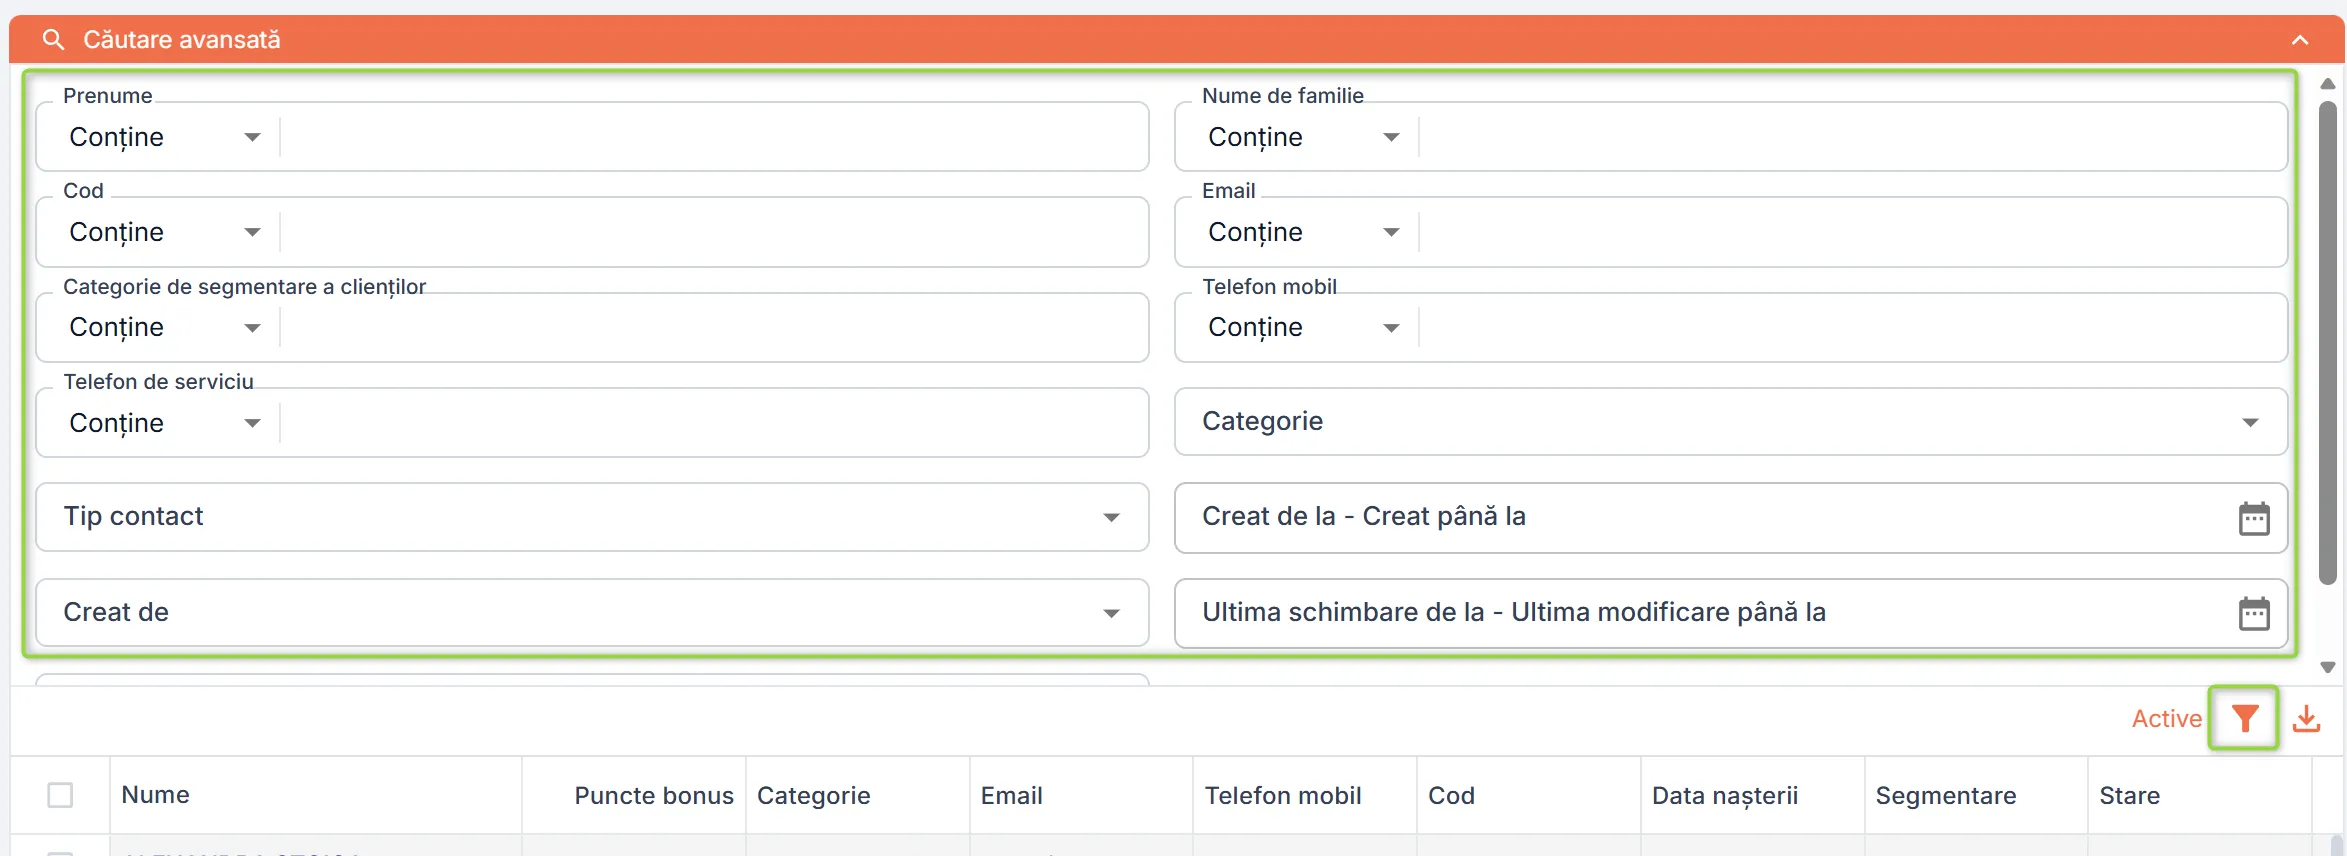Expand the Categorie dropdown
The width and height of the screenshot is (2347, 856).
pos(1731,422)
